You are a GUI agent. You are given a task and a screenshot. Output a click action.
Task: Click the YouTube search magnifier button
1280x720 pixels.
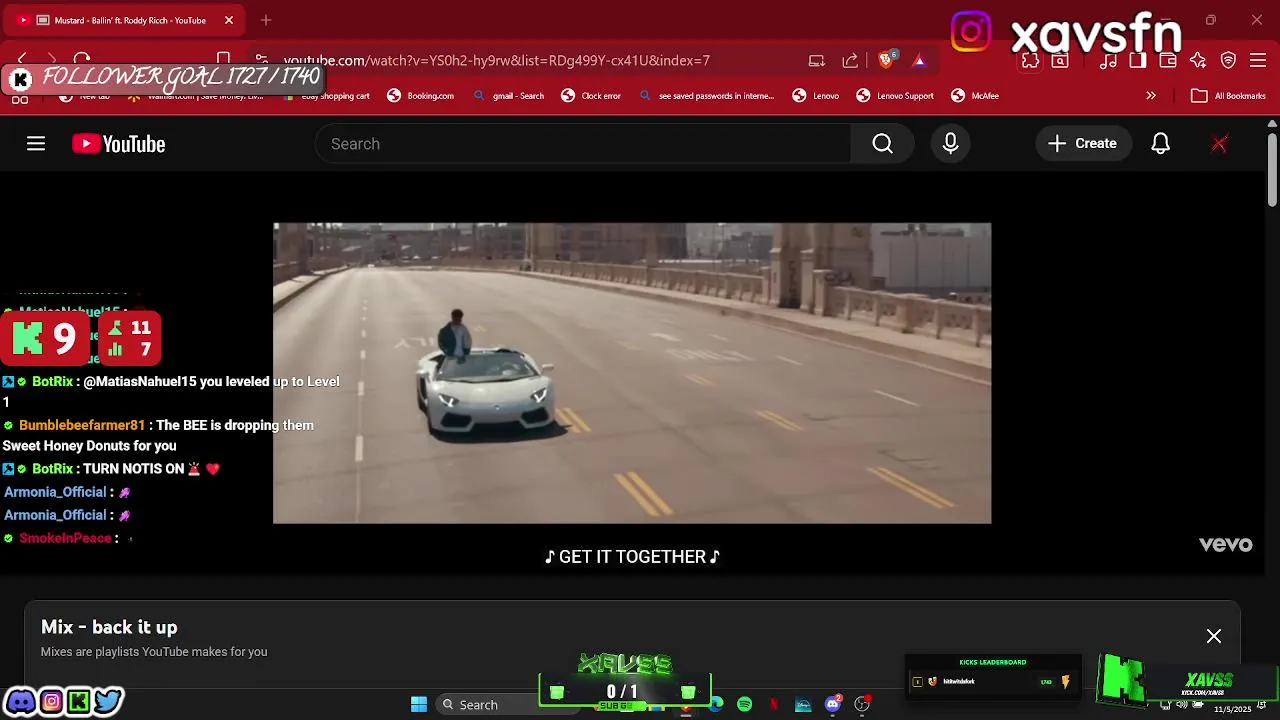[882, 144]
